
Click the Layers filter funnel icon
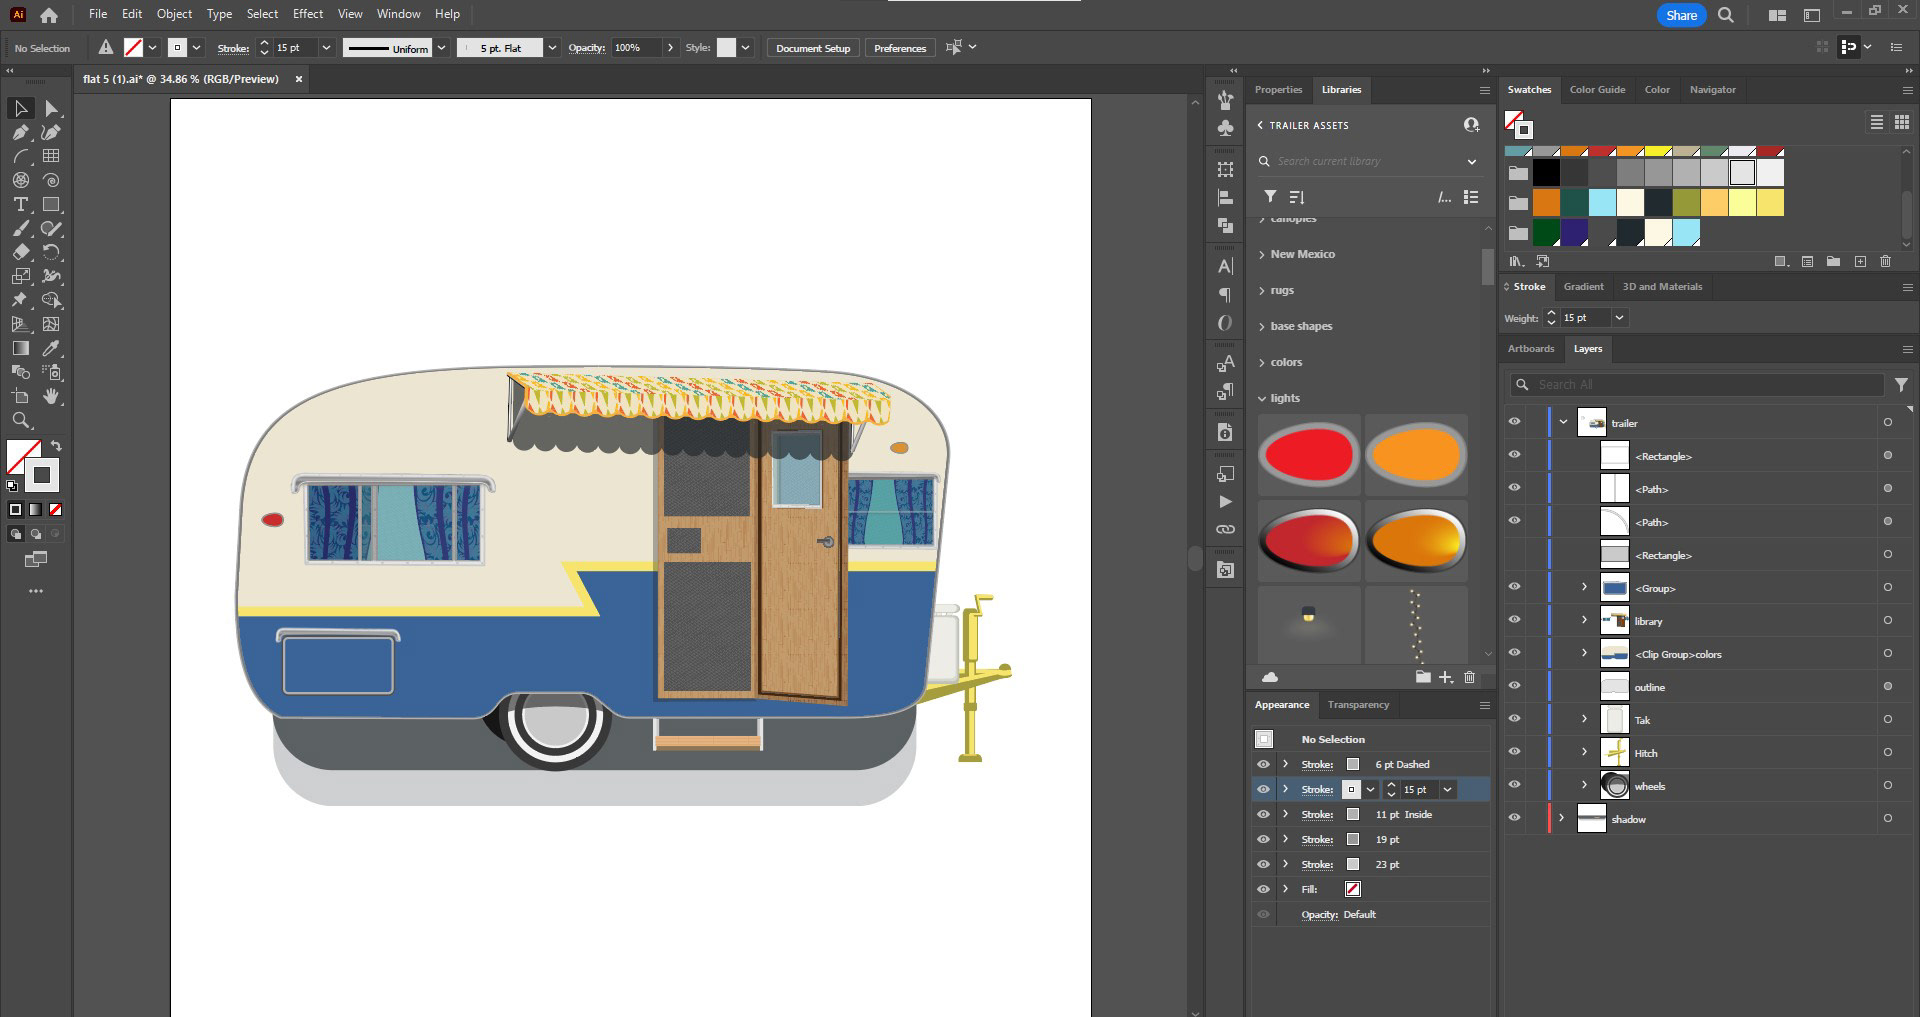tap(1901, 384)
